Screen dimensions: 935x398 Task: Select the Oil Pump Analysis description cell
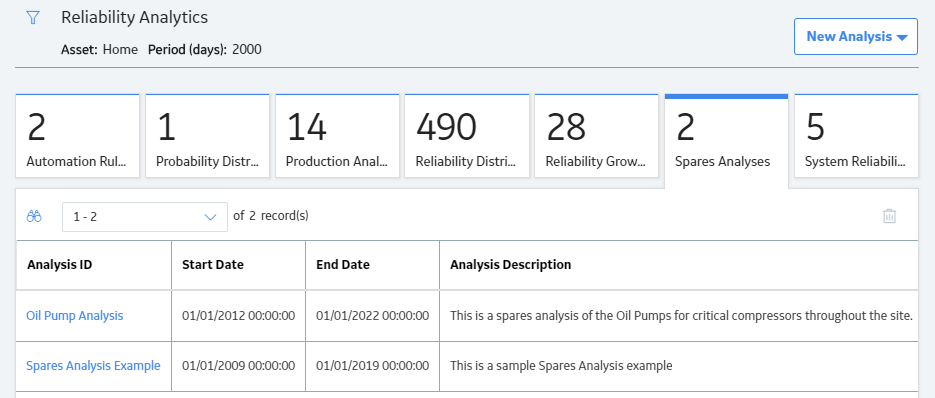pos(679,316)
